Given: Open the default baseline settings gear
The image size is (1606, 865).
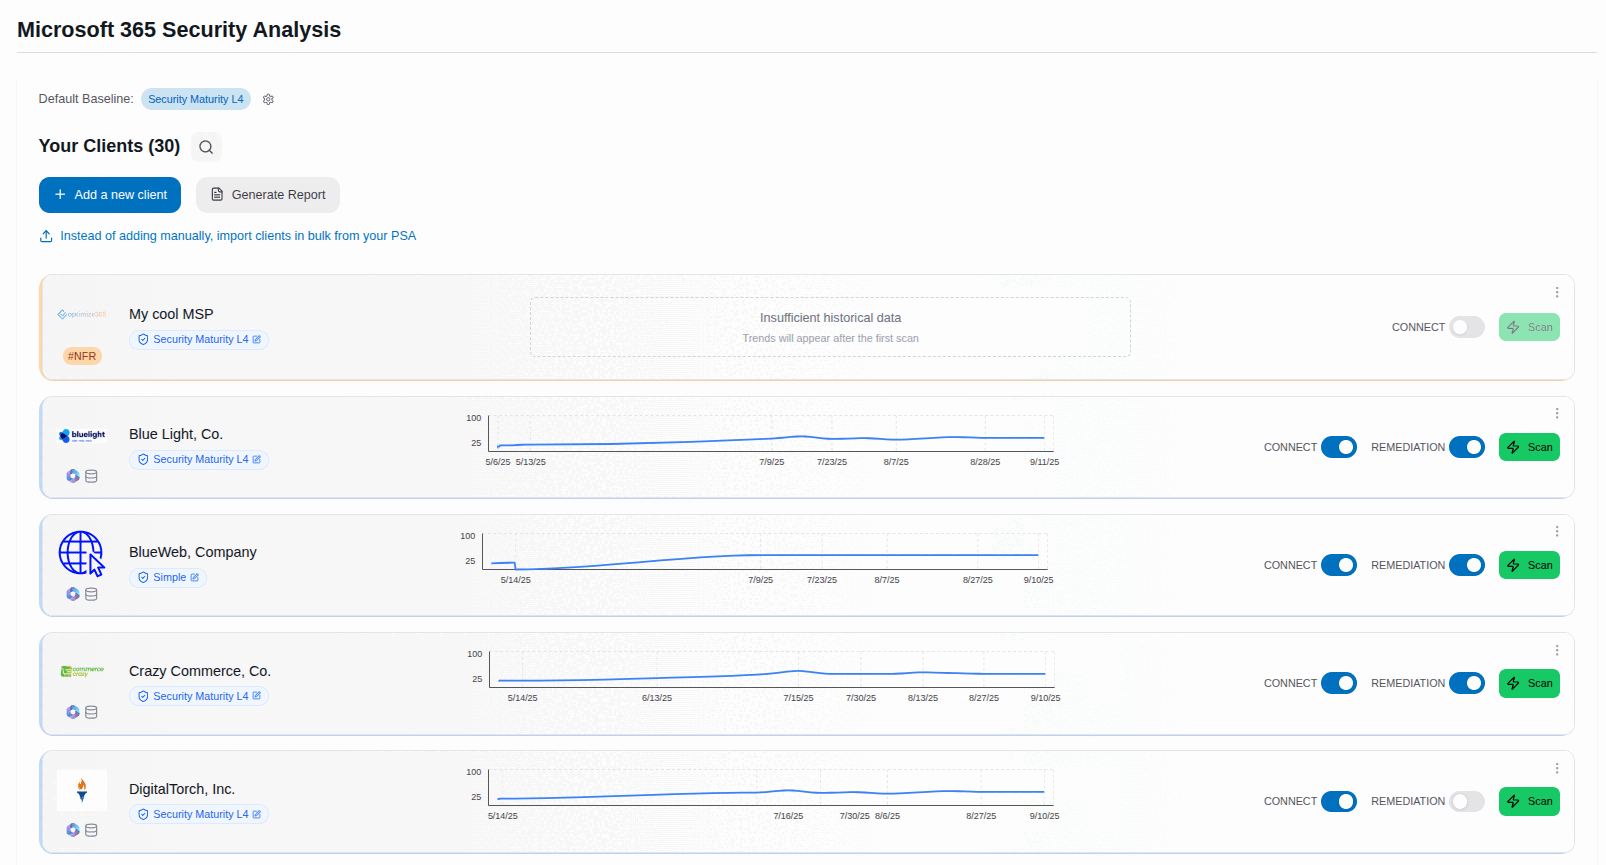Looking at the screenshot, I should coord(268,99).
